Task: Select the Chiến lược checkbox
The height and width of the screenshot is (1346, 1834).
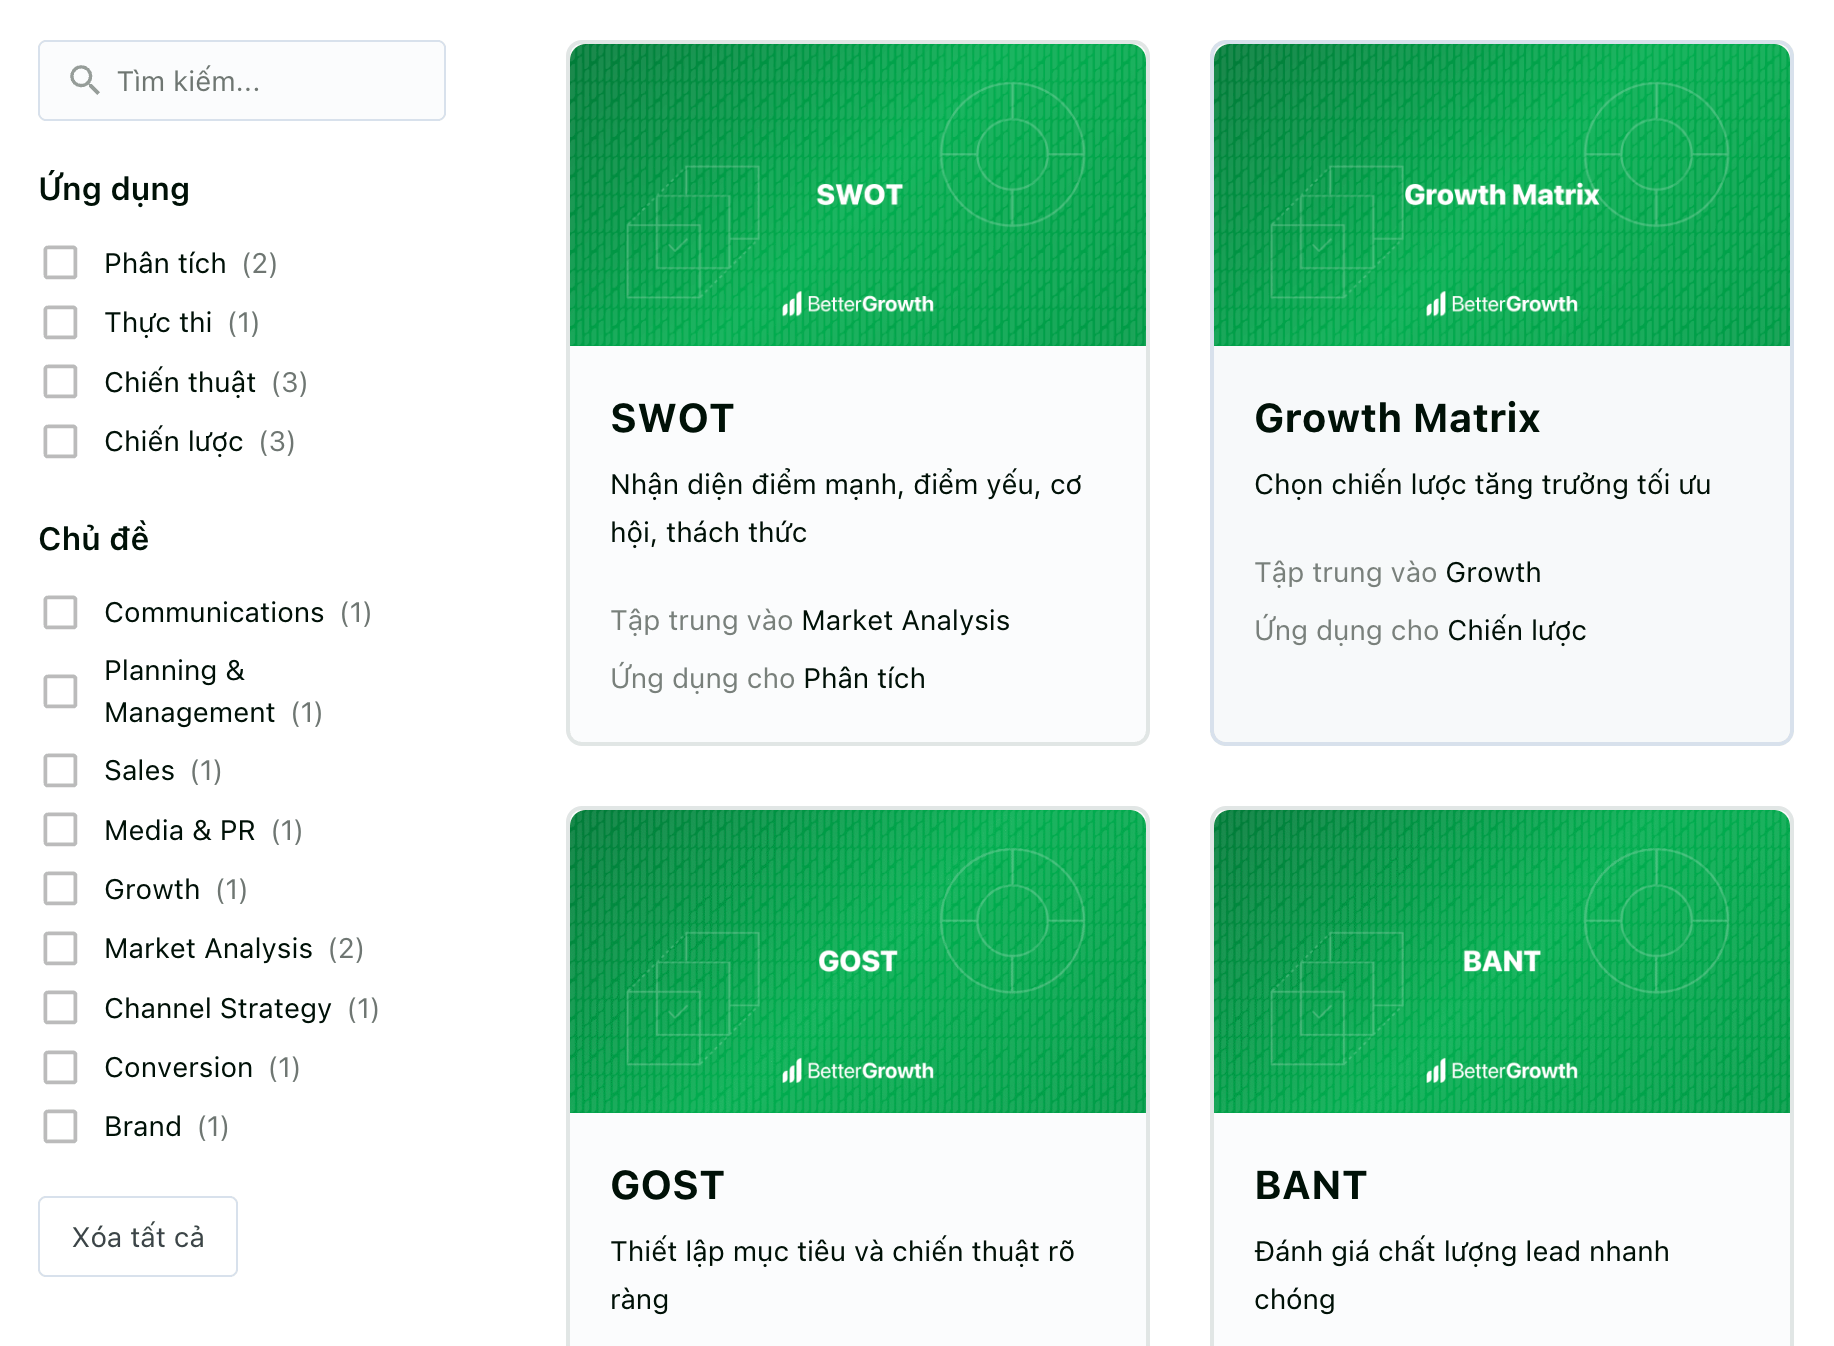Action: point(61,441)
